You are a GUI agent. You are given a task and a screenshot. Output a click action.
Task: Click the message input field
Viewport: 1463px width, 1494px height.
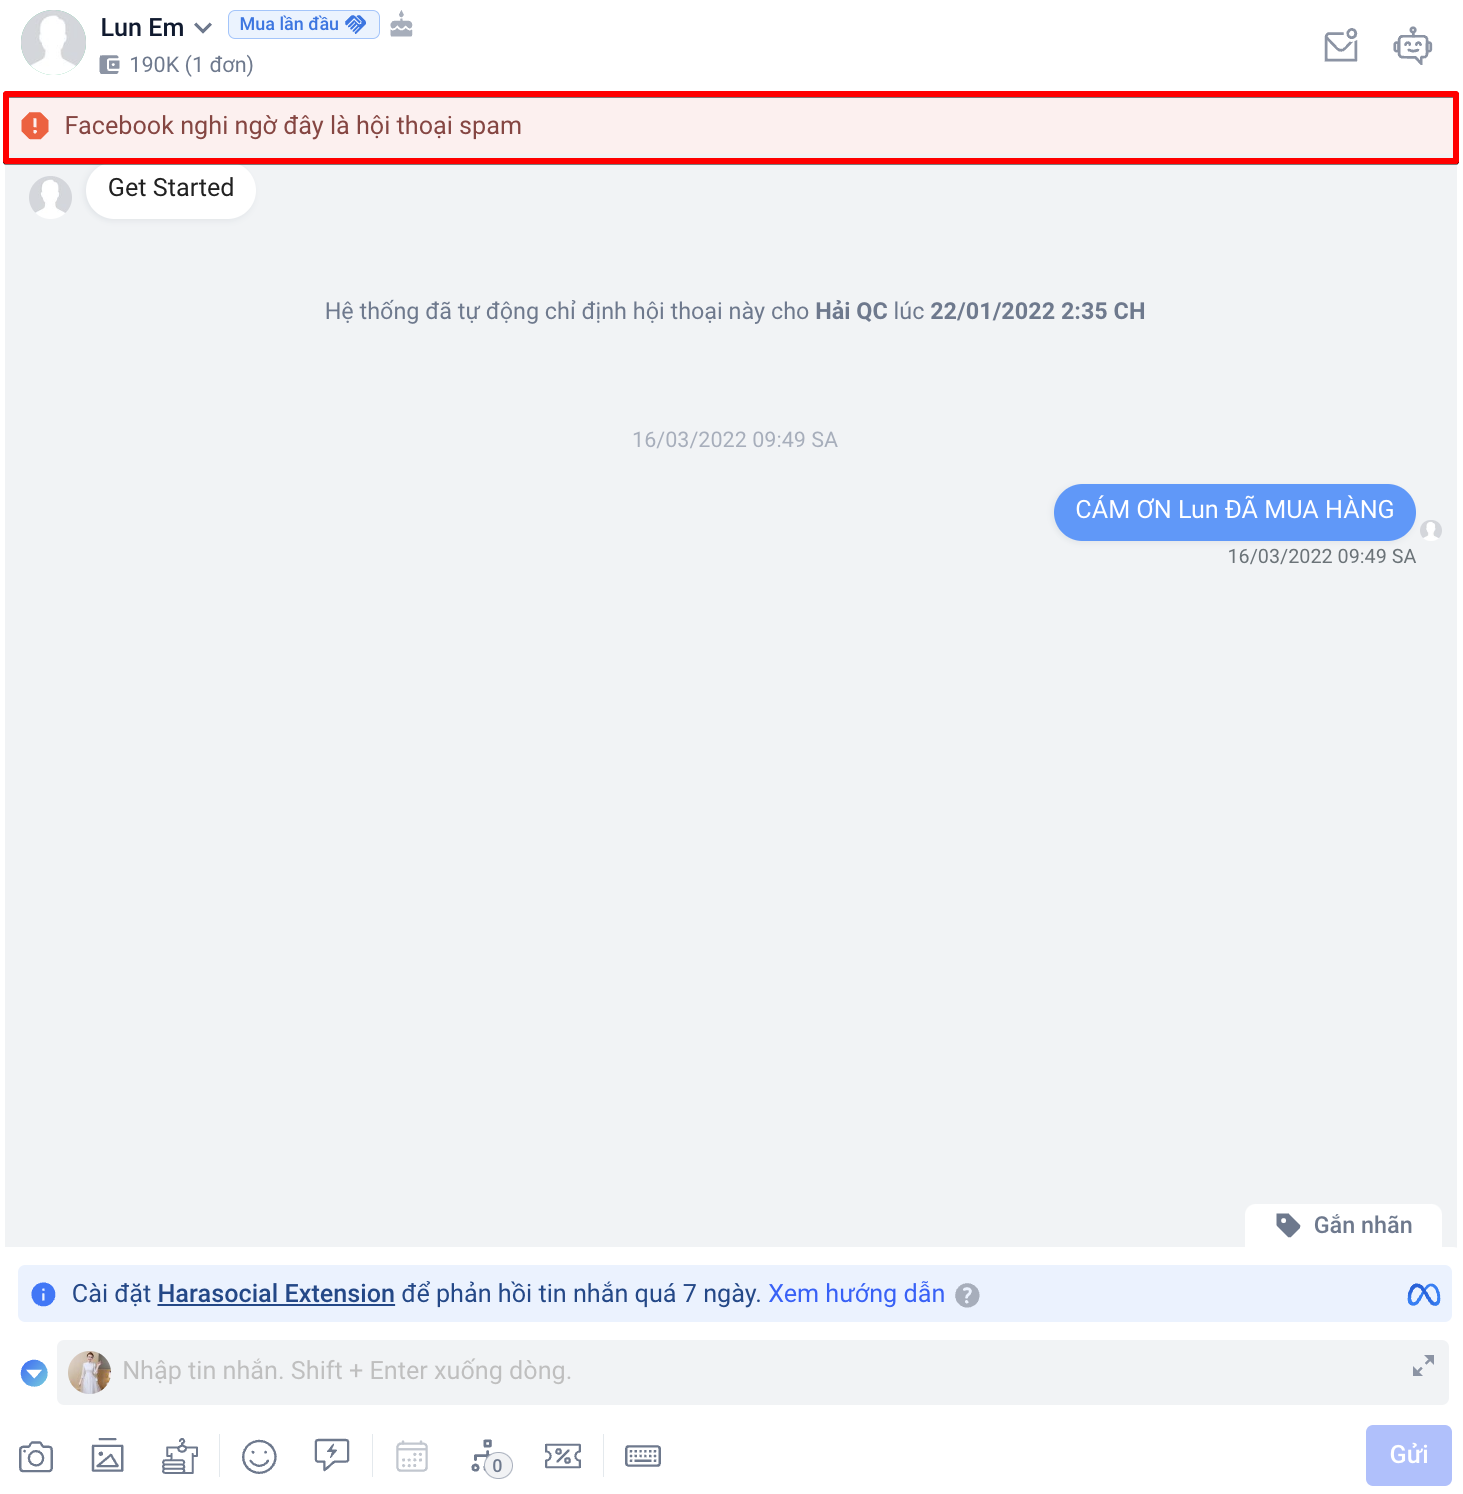click(752, 1372)
